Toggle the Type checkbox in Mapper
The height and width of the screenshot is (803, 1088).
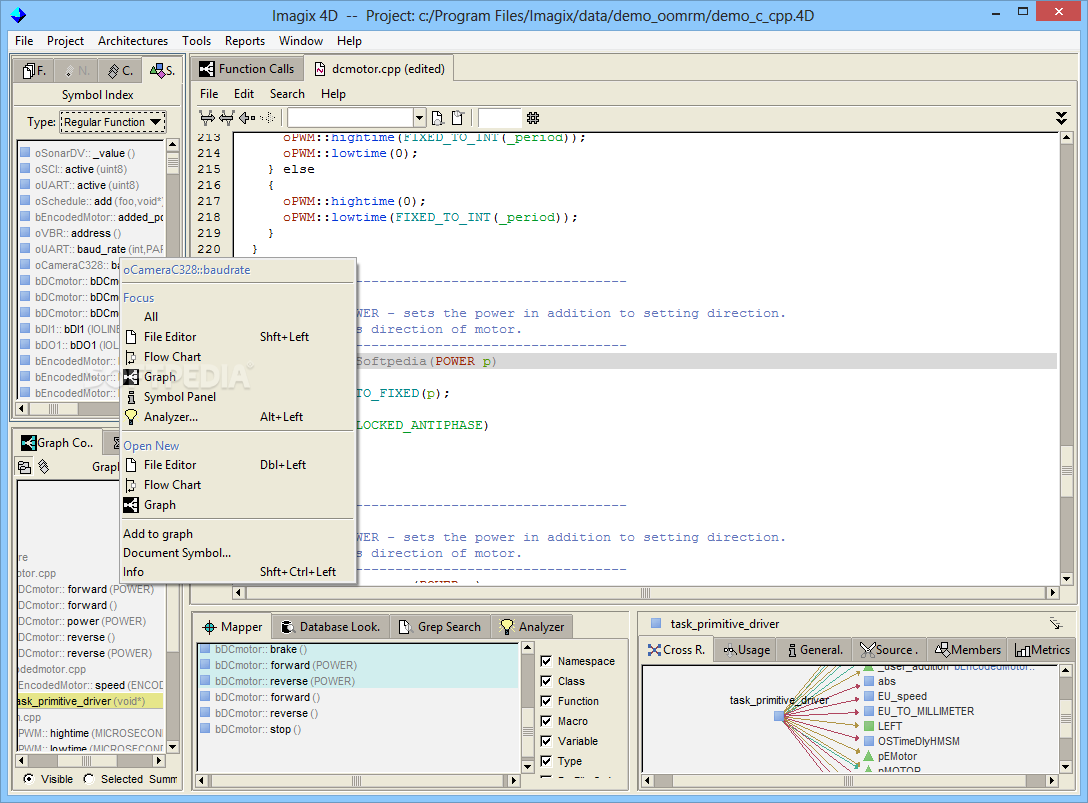click(546, 761)
